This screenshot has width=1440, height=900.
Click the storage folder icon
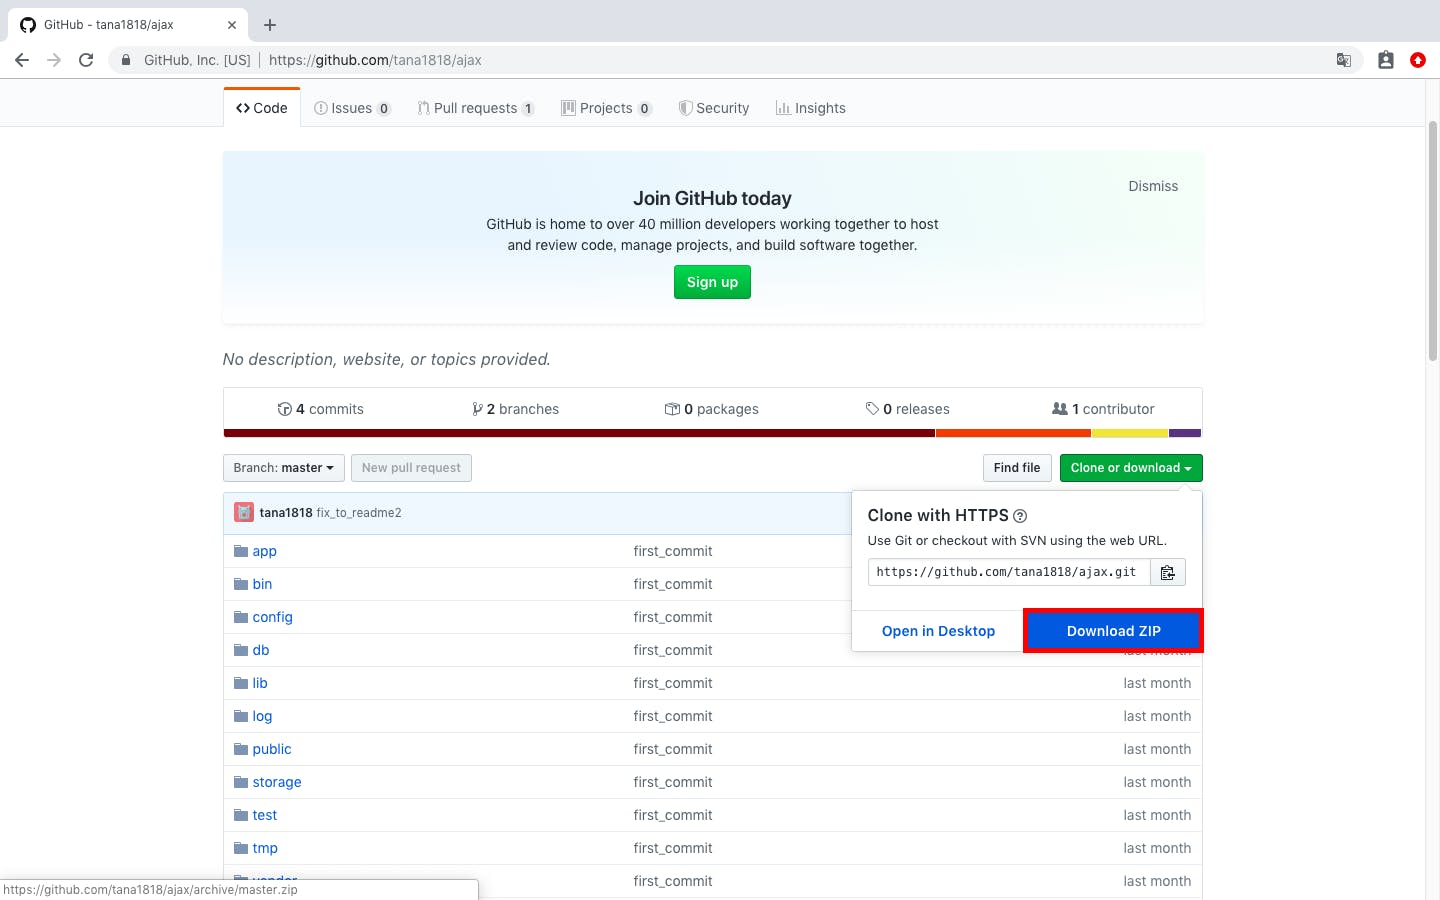[x=241, y=782]
